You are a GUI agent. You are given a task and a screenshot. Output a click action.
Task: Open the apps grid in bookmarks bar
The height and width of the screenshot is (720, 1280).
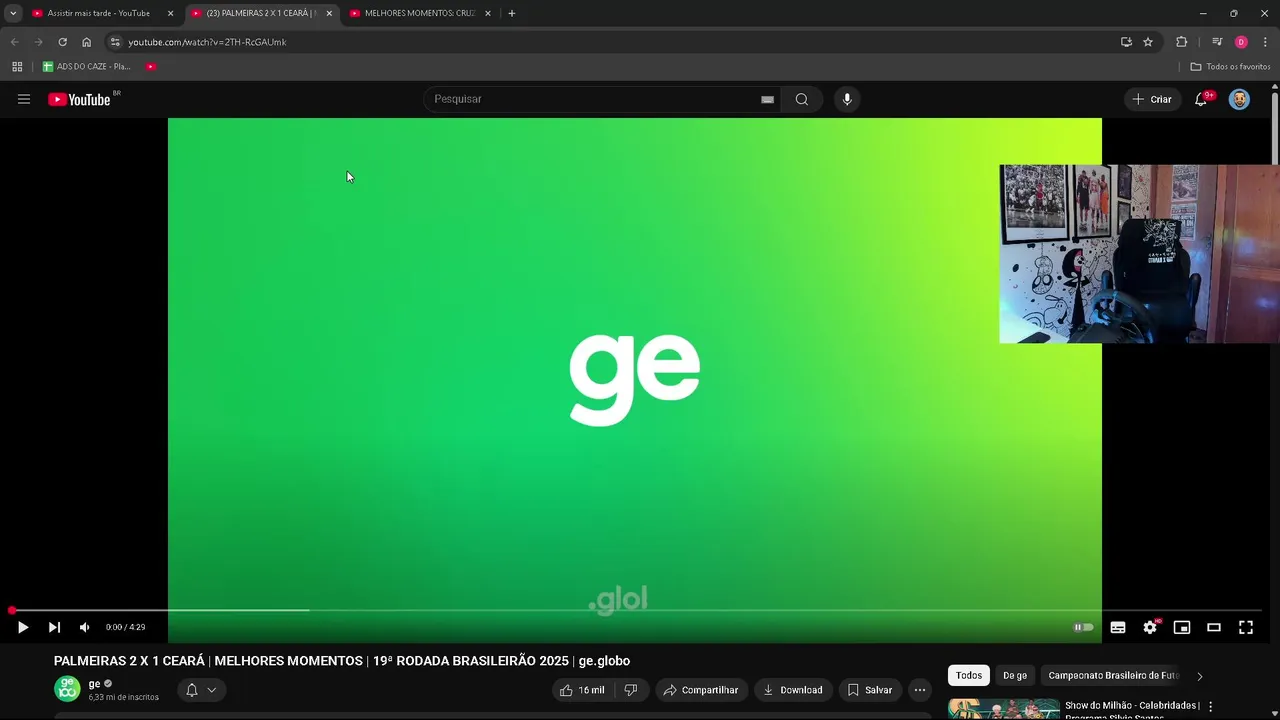[x=17, y=66]
